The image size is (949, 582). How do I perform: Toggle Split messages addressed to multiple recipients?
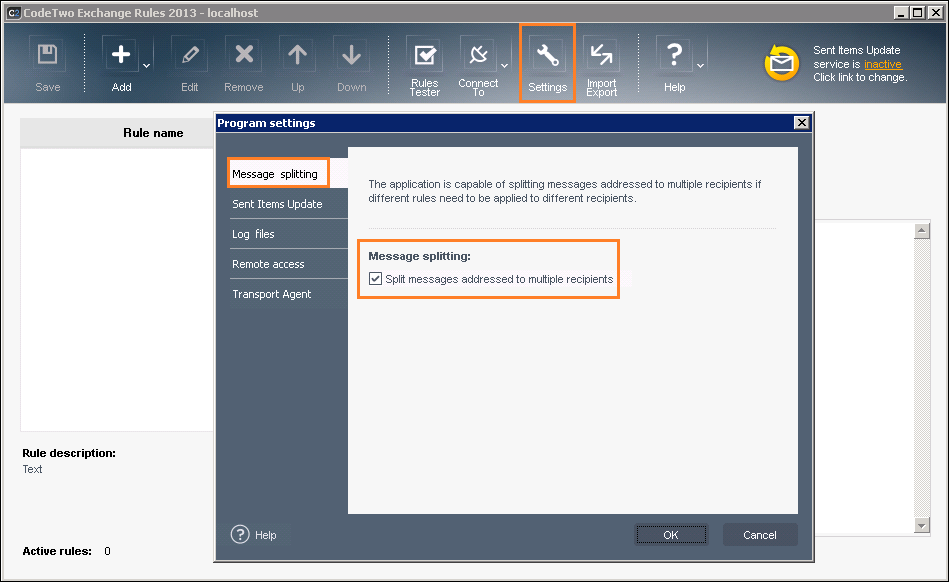point(375,279)
